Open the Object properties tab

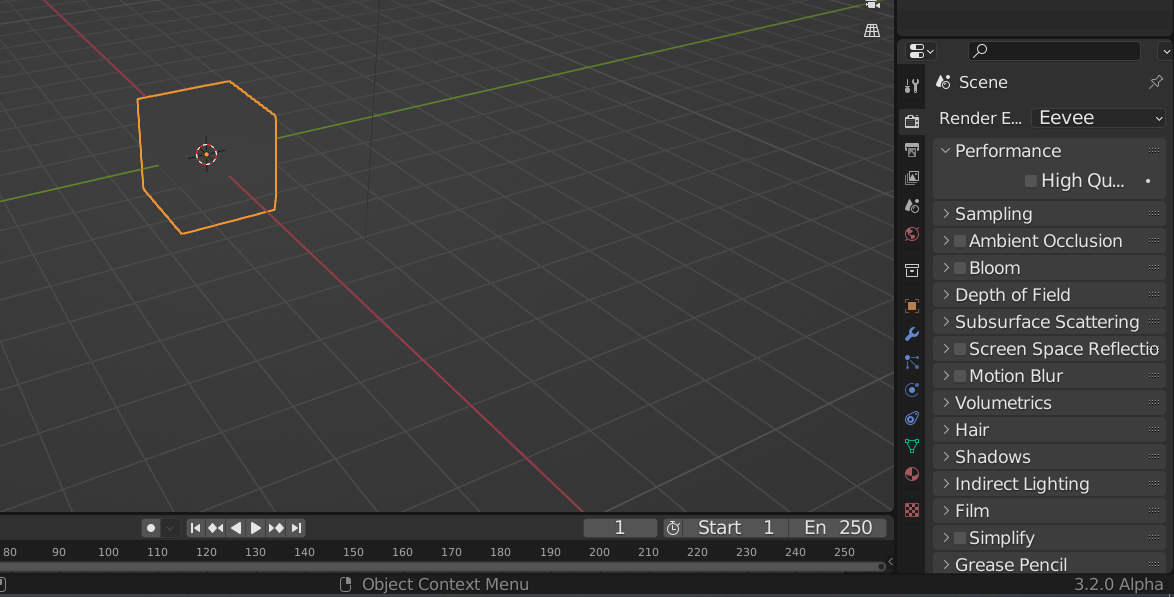pyautogui.click(x=911, y=306)
